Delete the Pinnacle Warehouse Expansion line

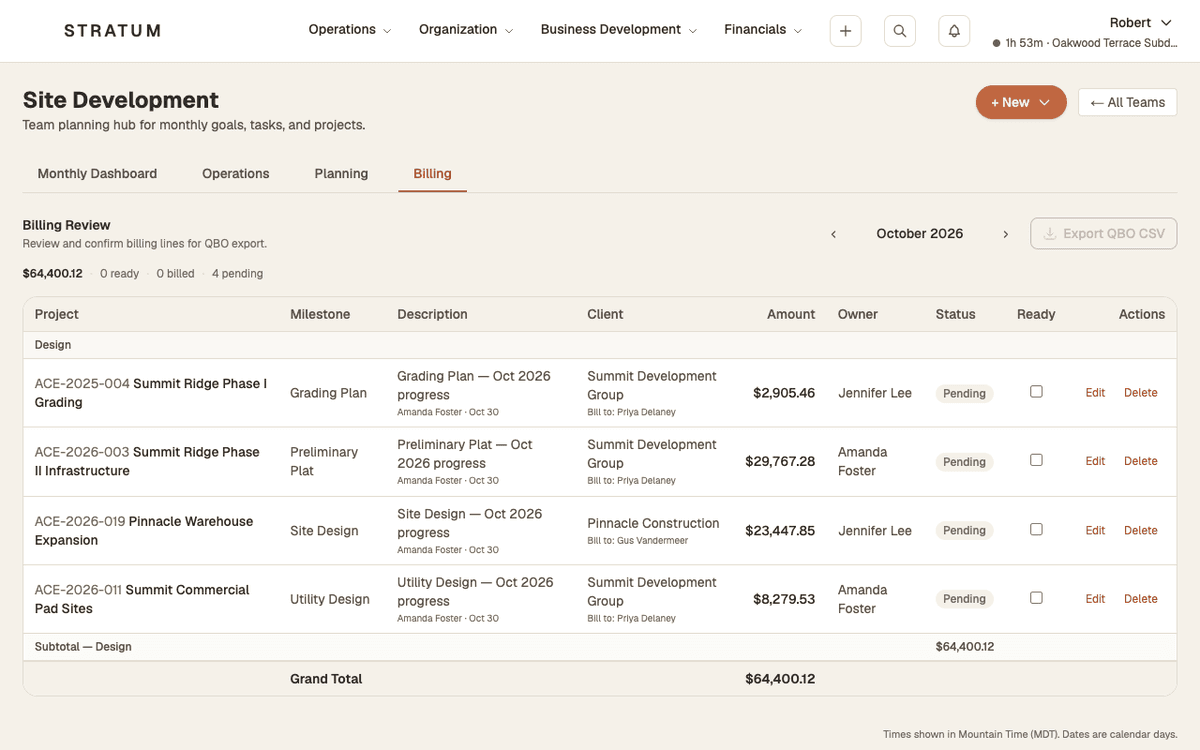[x=1140, y=531]
